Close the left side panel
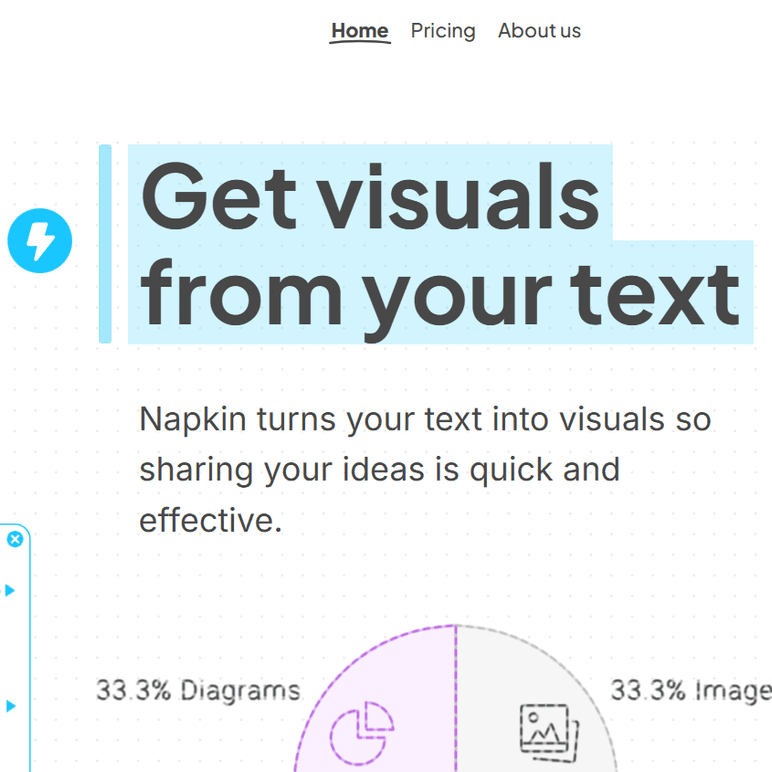The width and height of the screenshot is (772, 772). 15,539
